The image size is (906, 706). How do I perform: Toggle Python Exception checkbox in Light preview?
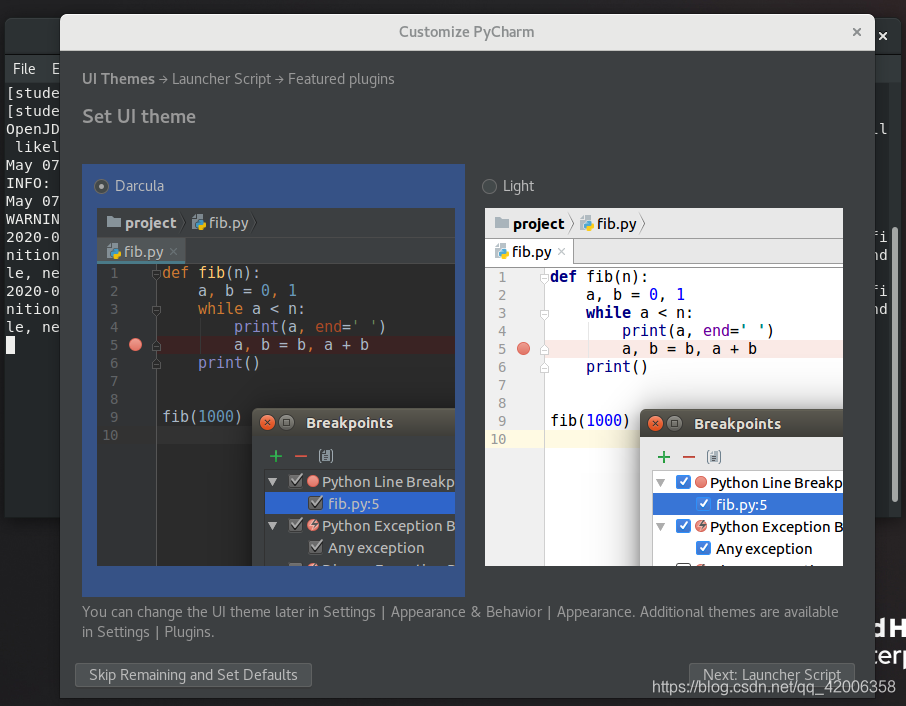[684, 526]
